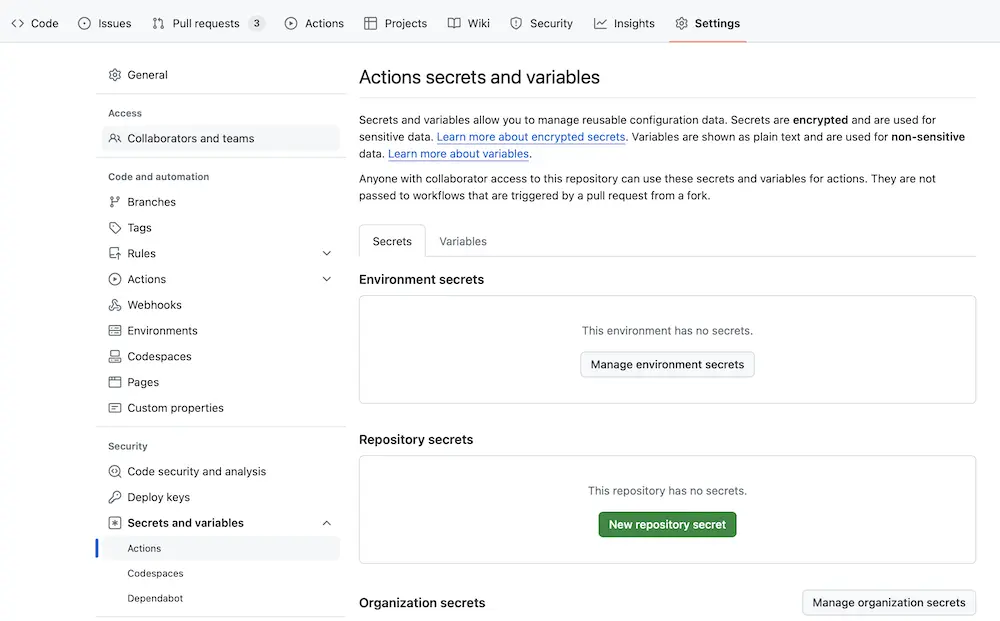Viewport: 1000px width, 621px height.
Task: Click the Webhooks icon in the sidebar
Action: pos(114,304)
